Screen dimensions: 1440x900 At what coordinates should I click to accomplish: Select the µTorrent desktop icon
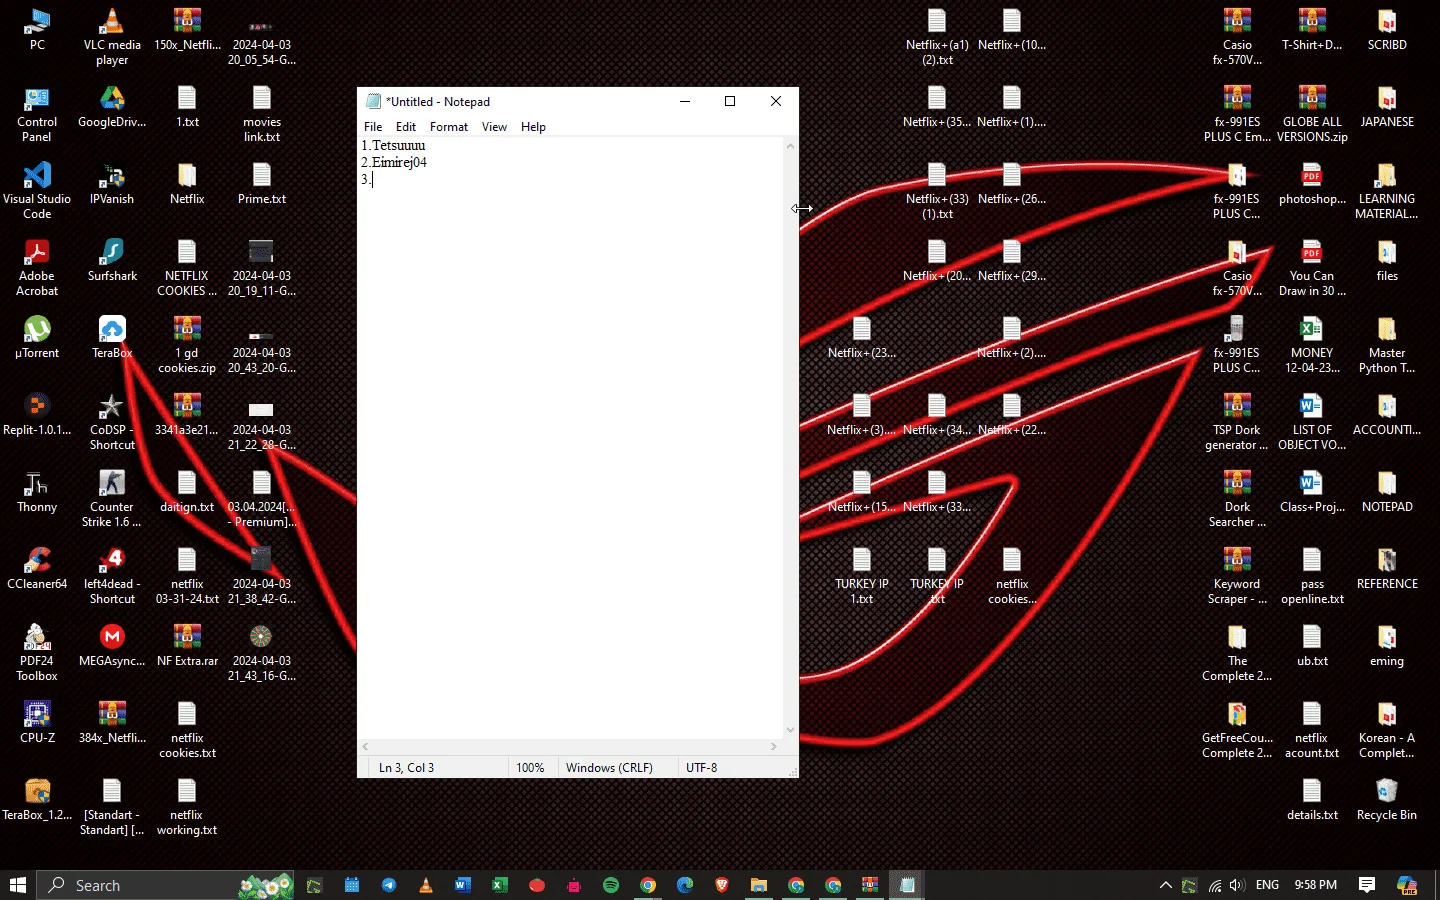pos(37,337)
